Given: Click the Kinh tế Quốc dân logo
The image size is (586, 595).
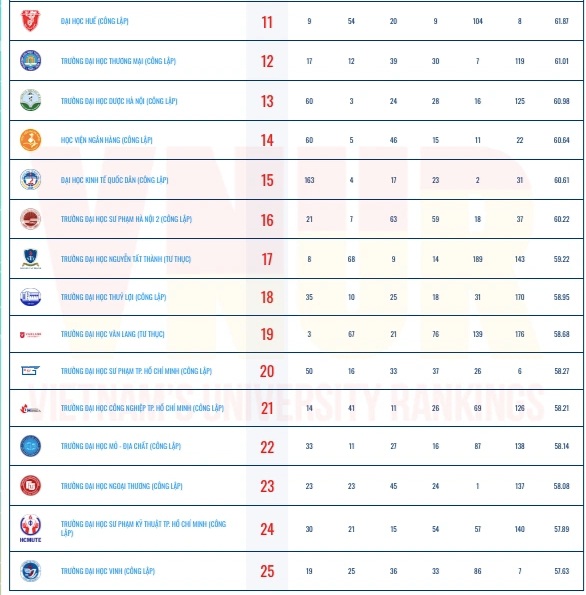Looking at the screenshot, I should tap(30, 179).
